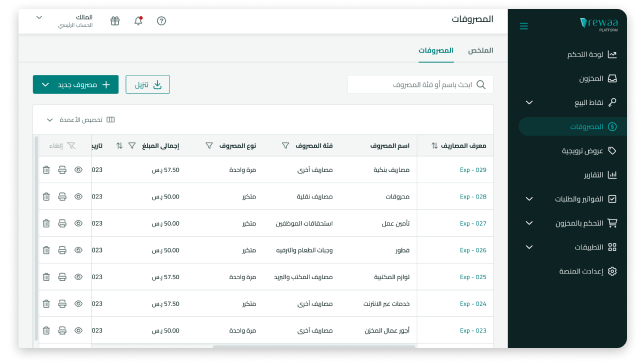Open expense link Exp - 026

click(473, 250)
